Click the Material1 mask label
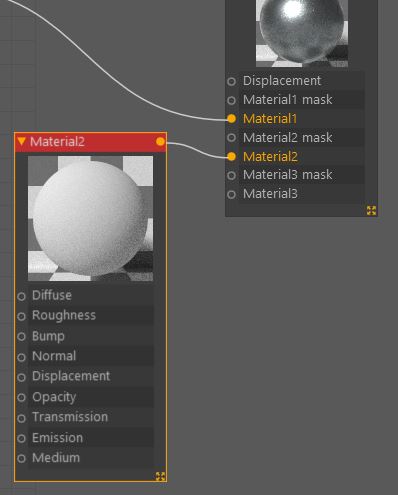This screenshot has width=398, height=495. tap(288, 100)
